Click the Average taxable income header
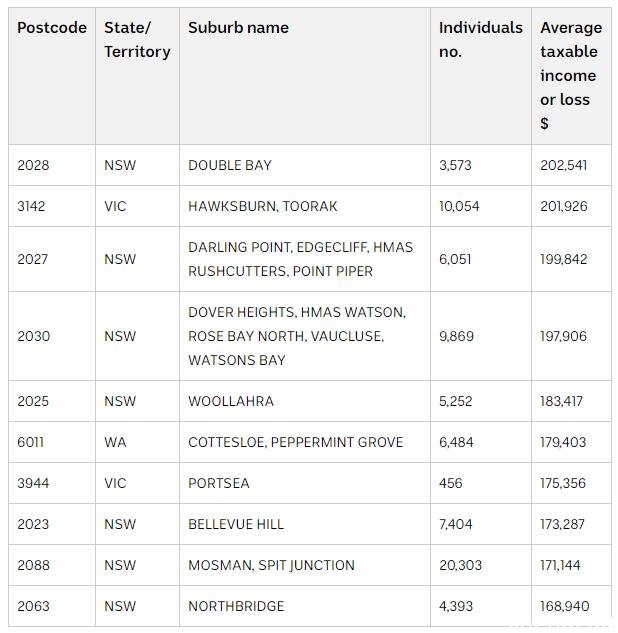Viewport: 618px width, 633px height. (x=571, y=76)
